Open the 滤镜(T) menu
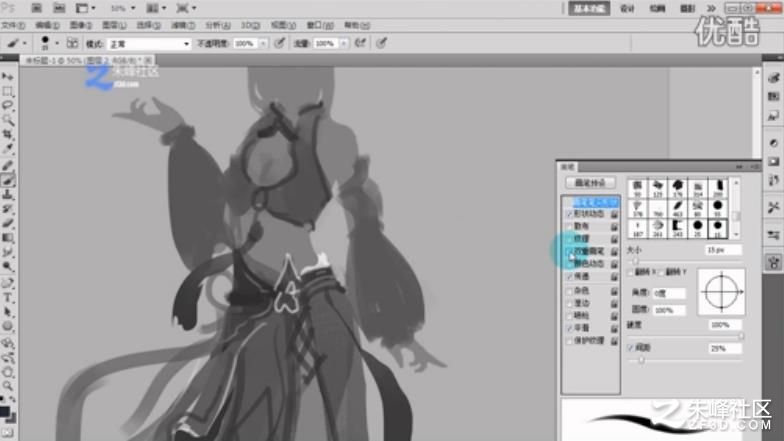The image size is (784, 441). click(x=182, y=25)
